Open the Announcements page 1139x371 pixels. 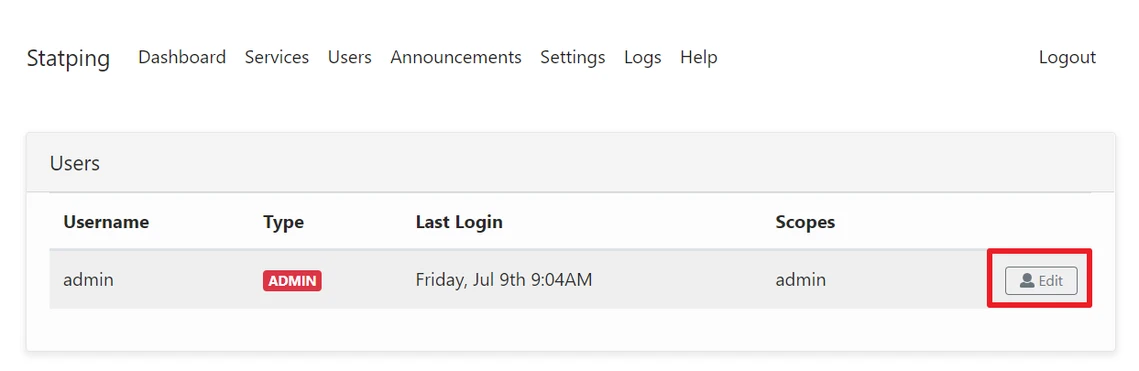tap(455, 57)
